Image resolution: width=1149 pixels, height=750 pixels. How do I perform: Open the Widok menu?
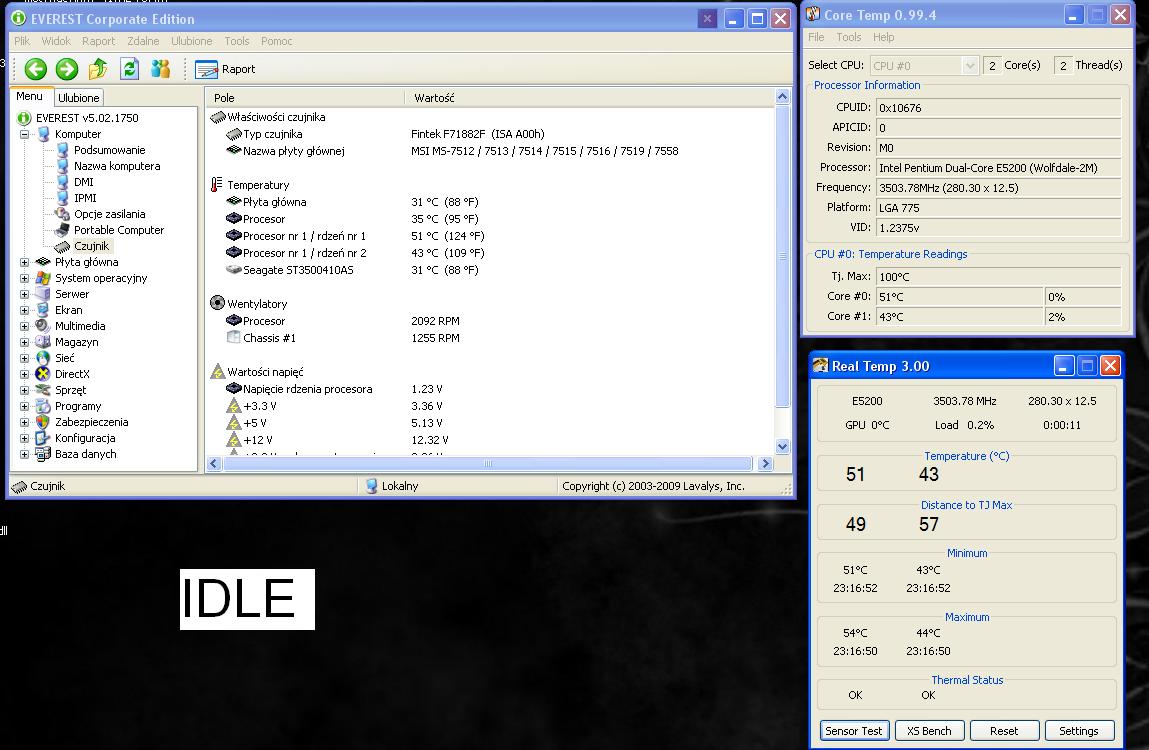coord(56,41)
